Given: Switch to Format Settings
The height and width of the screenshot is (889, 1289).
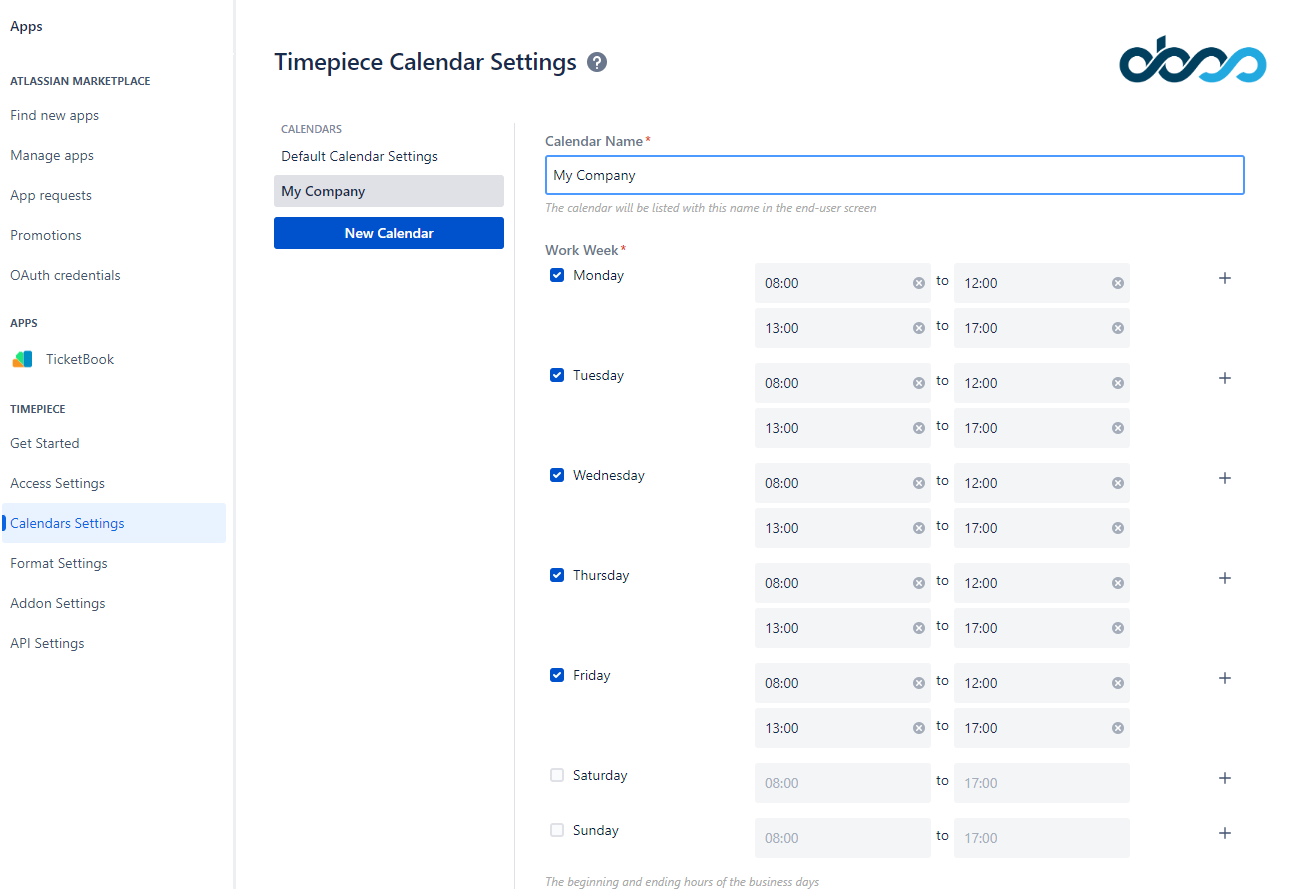Looking at the screenshot, I should pyautogui.click(x=58, y=563).
